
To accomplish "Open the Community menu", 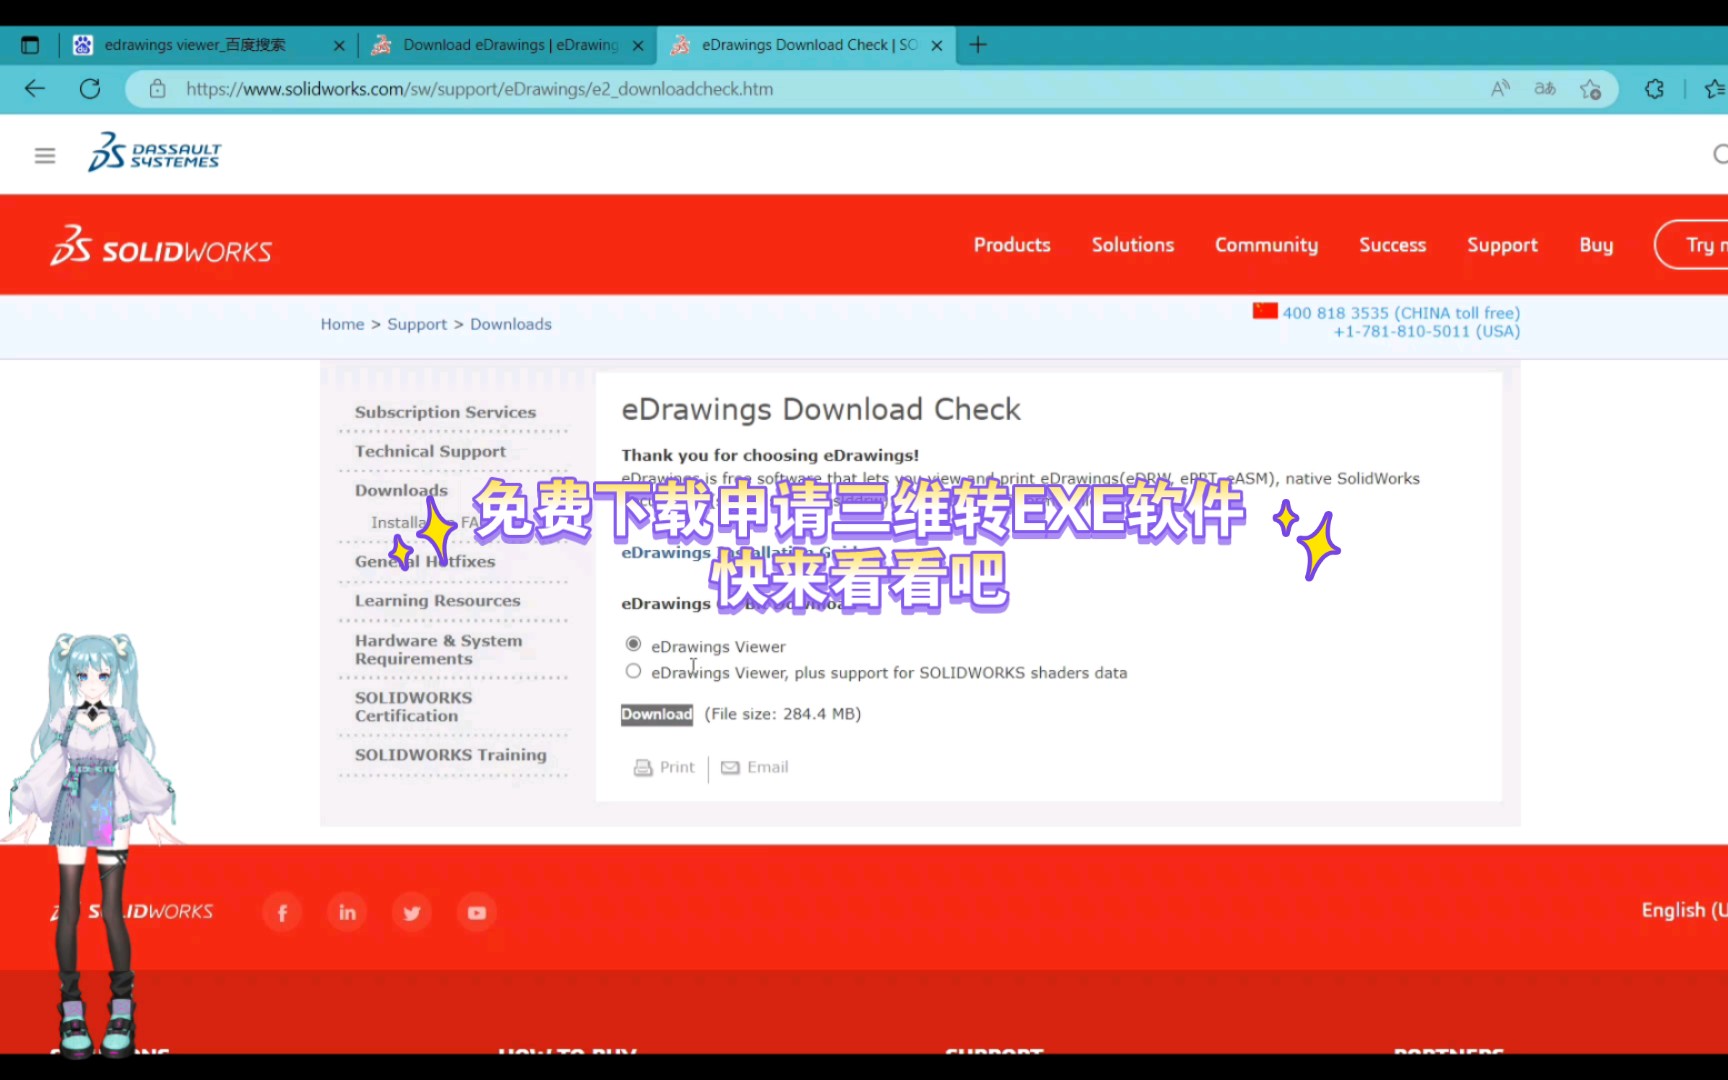I will coord(1266,245).
